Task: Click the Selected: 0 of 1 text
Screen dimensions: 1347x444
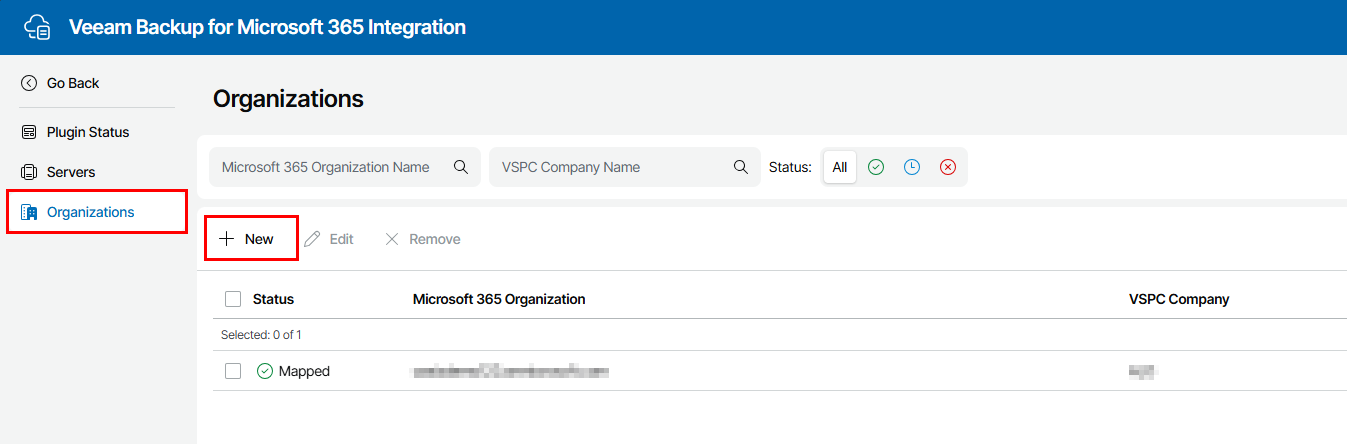Action: 262,335
